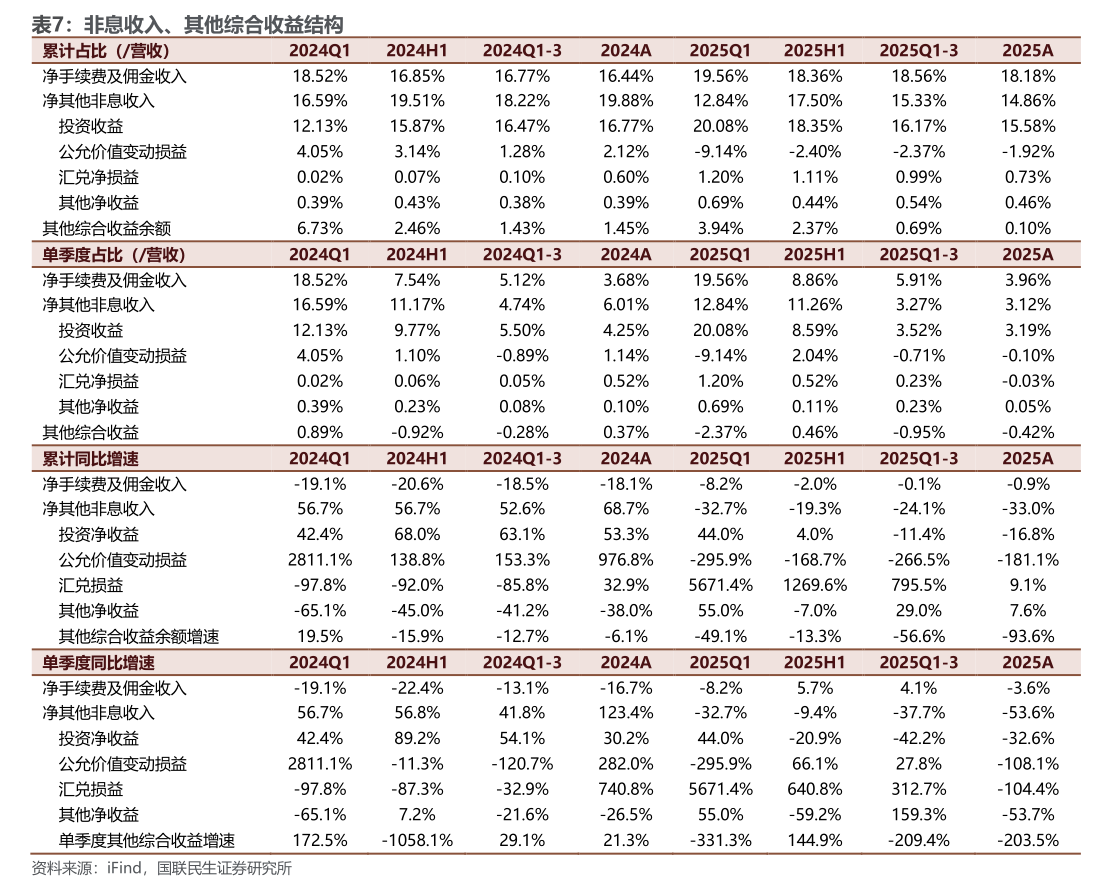Pick the figure -38.0%
This screenshot has height=892, width=1110.
click(x=626, y=611)
